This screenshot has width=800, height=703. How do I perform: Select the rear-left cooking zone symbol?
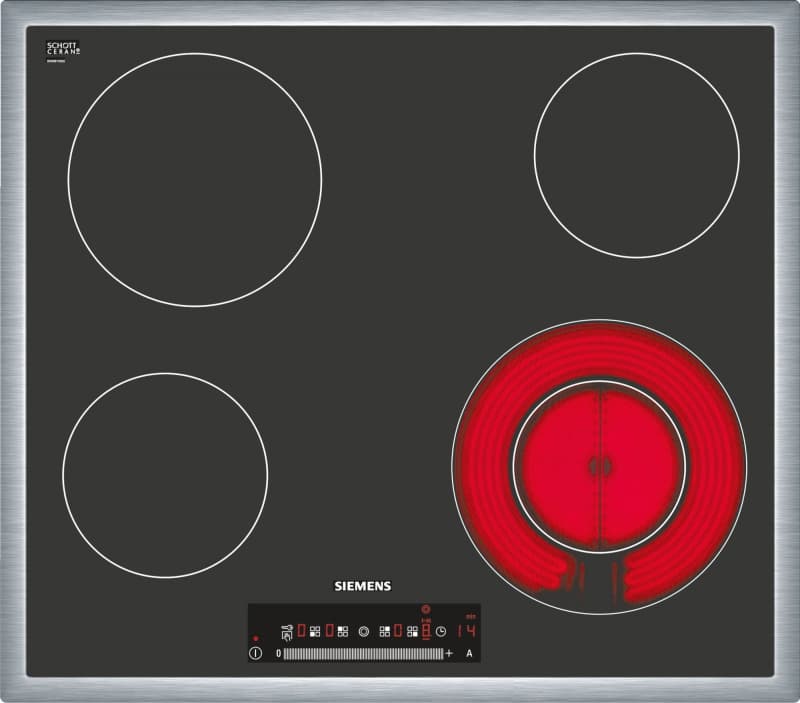click(x=343, y=632)
